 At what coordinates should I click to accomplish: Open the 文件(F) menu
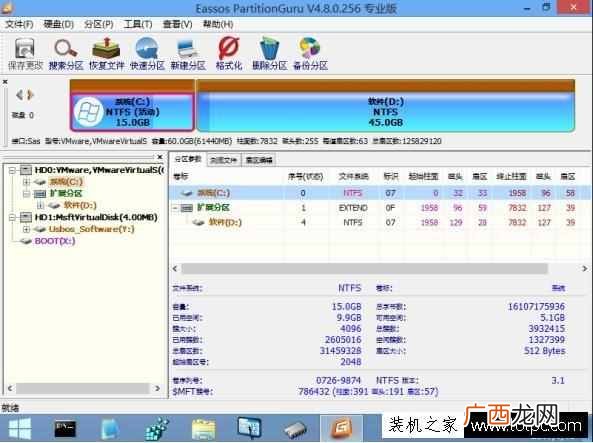(x=19, y=25)
